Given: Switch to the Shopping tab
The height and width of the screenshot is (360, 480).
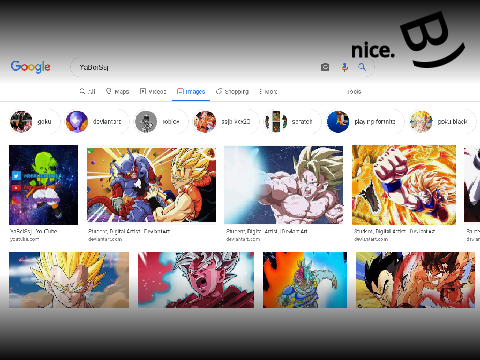Looking at the screenshot, I should point(232,91).
